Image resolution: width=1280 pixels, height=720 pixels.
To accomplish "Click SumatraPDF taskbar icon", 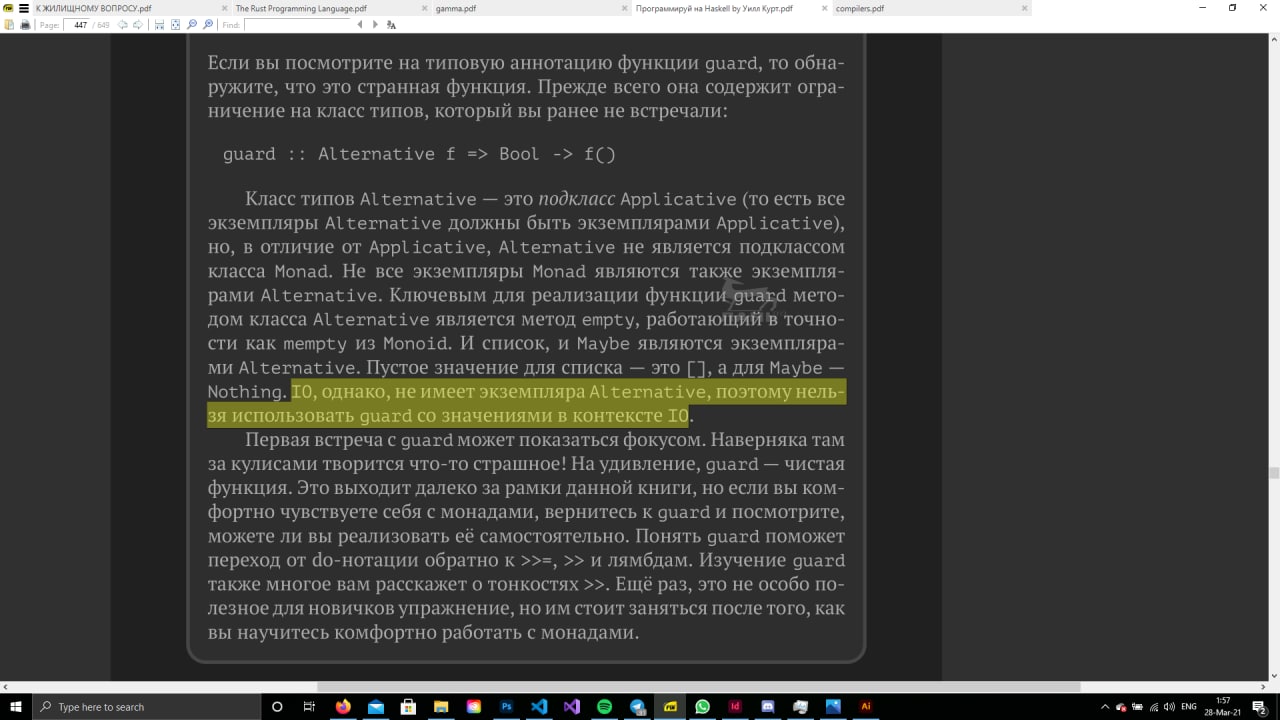I will [670, 706].
